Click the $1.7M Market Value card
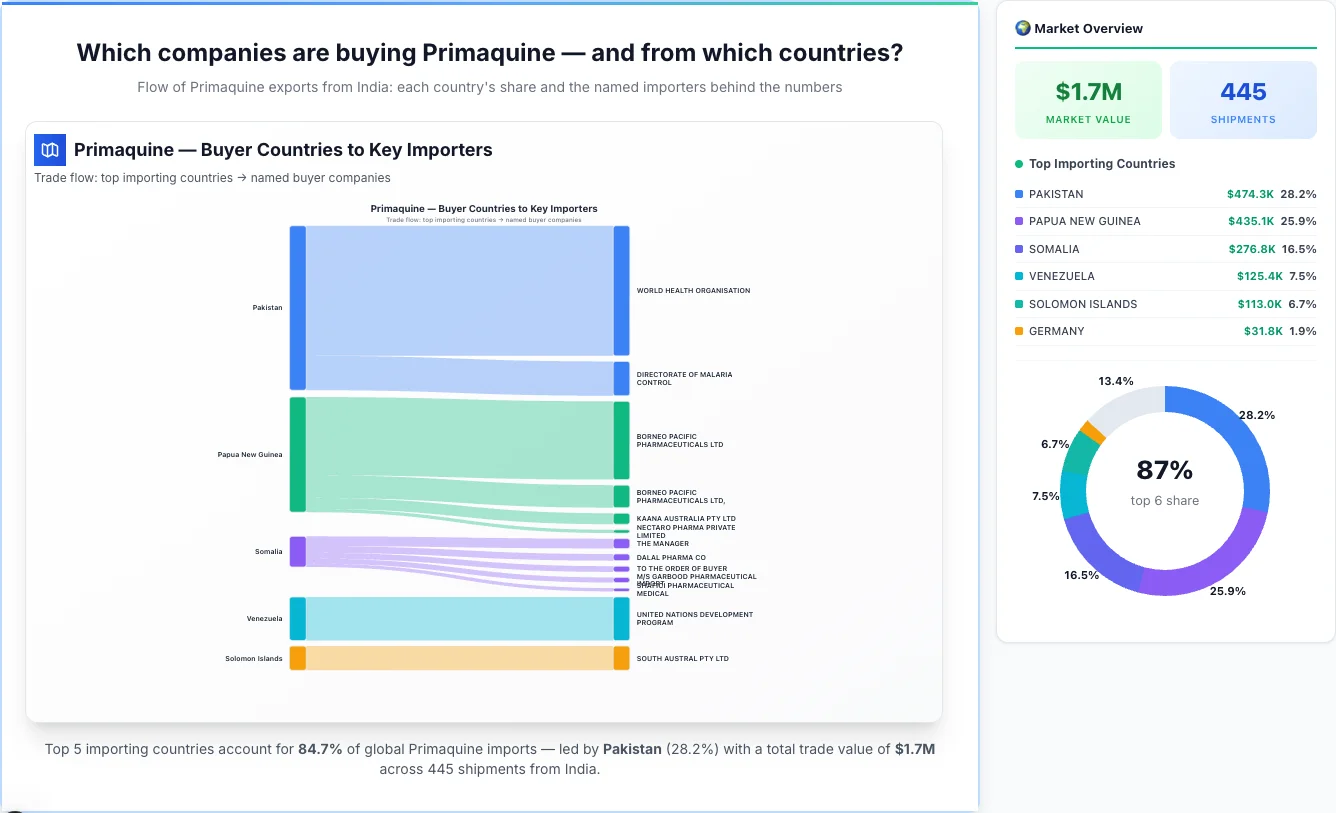The image size is (1336, 813). pyautogui.click(x=1088, y=99)
